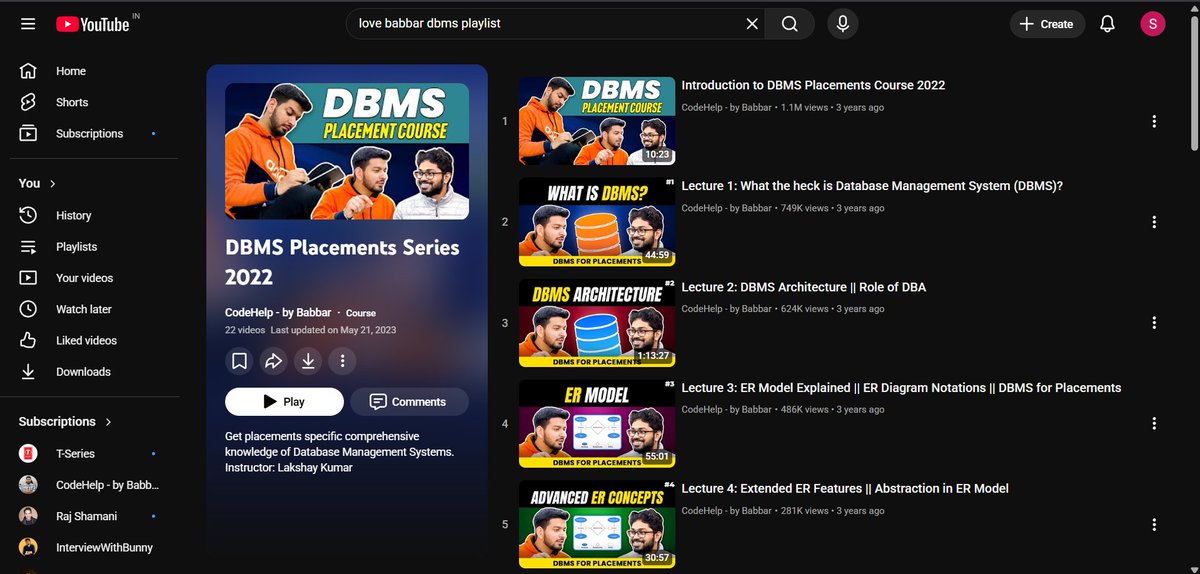Go to YouTube home via logo
The image size is (1200, 574).
point(93,24)
